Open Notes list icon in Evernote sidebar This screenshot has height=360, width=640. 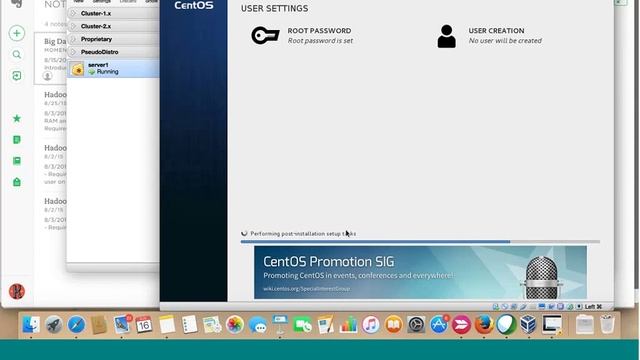17,140
